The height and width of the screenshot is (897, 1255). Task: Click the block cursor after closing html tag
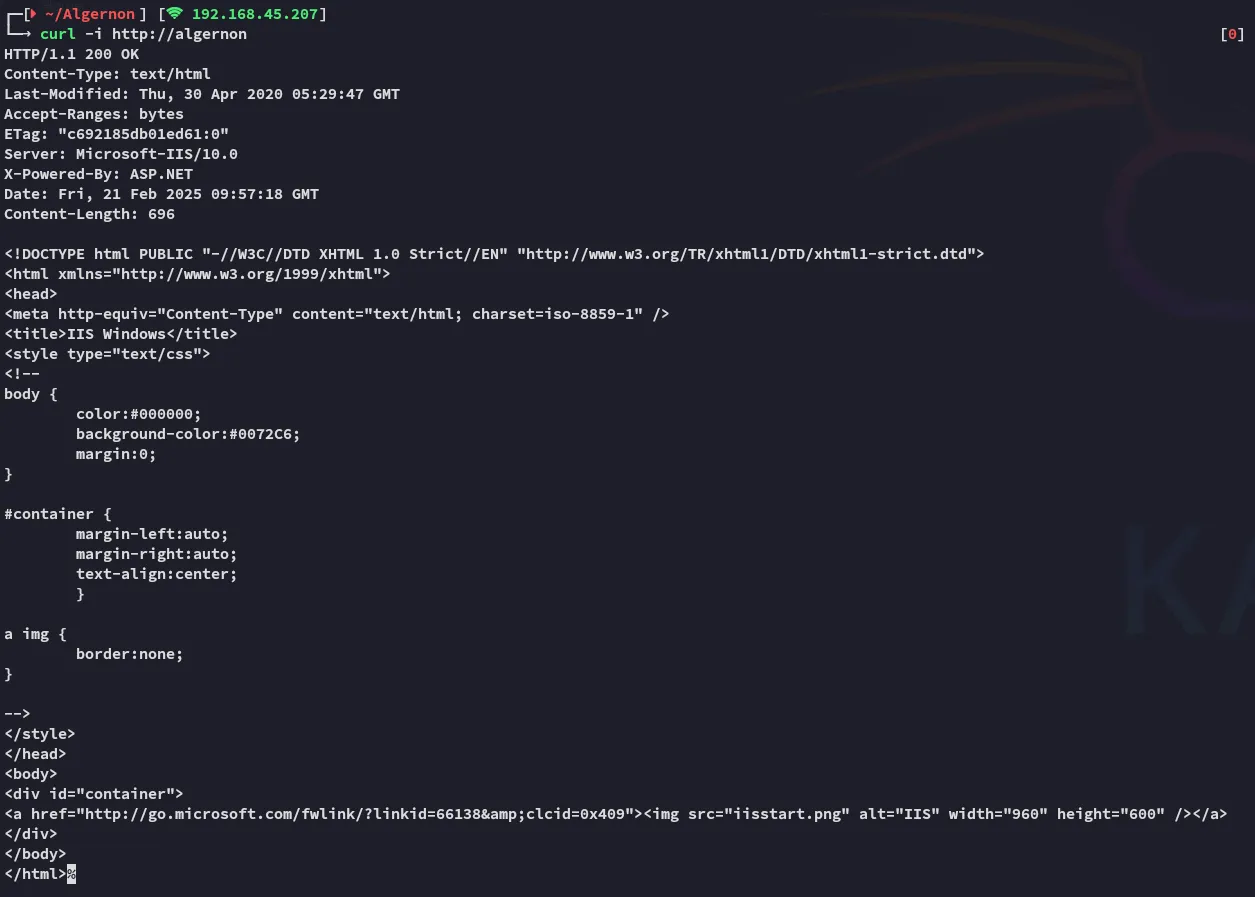point(71,874)
